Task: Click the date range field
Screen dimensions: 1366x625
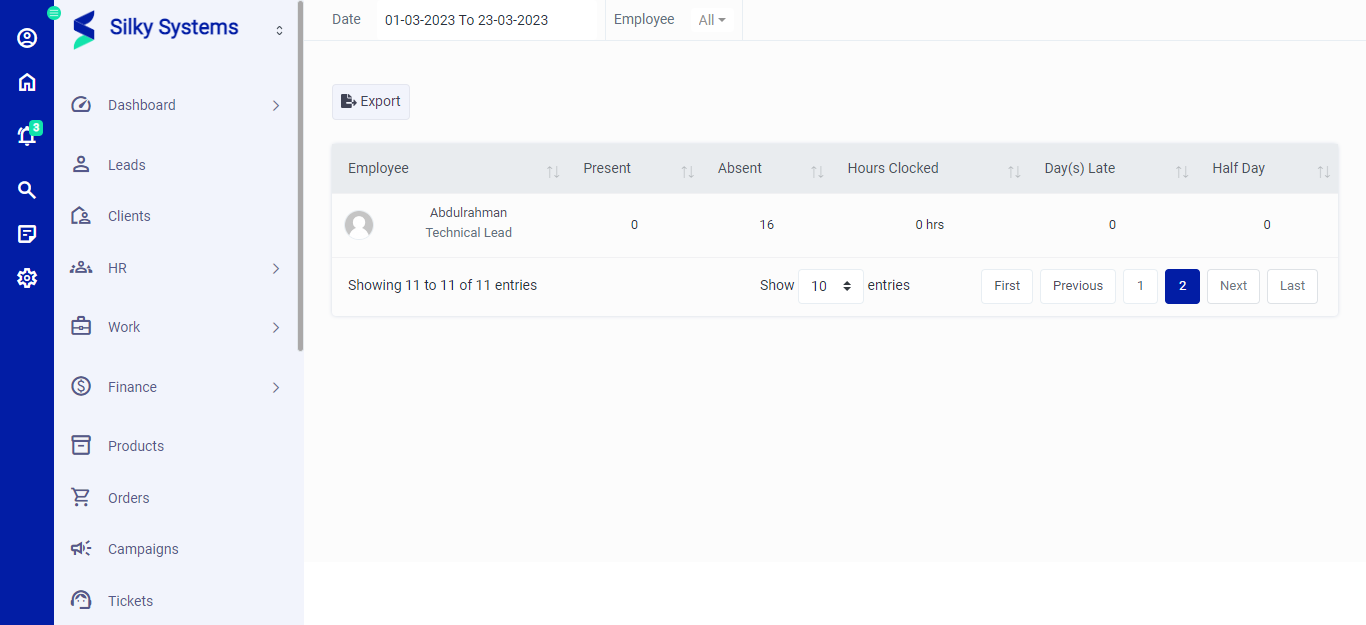Action: pos(467,20)
